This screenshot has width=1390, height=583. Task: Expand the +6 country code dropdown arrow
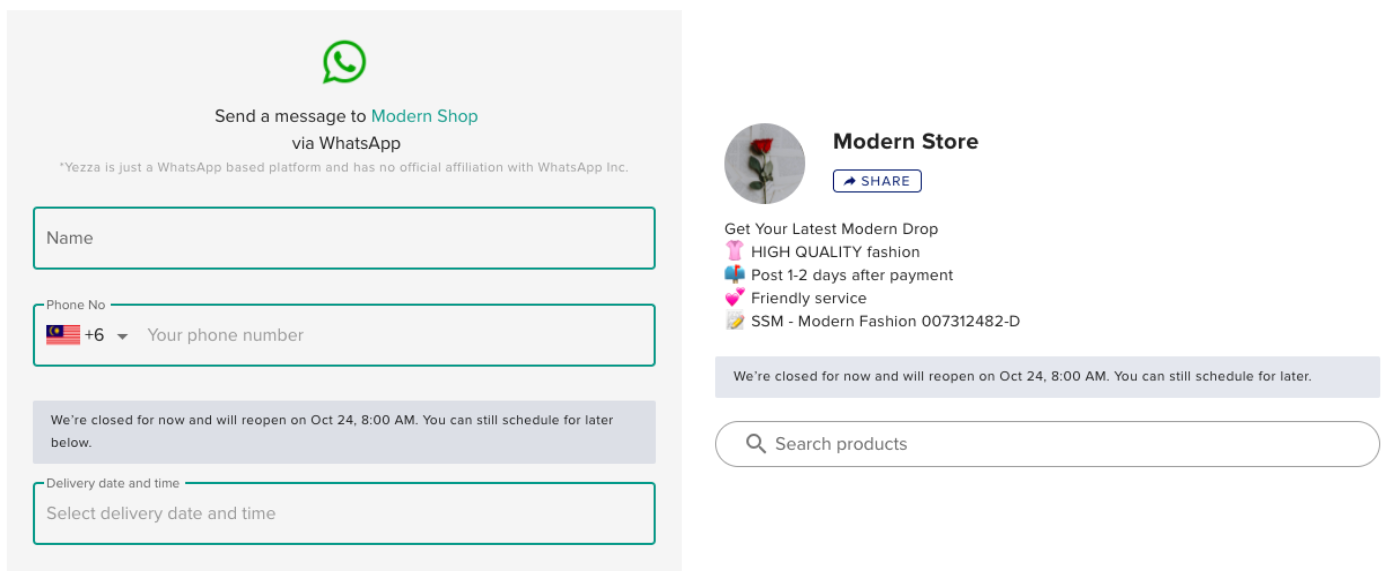click(123, 337)
